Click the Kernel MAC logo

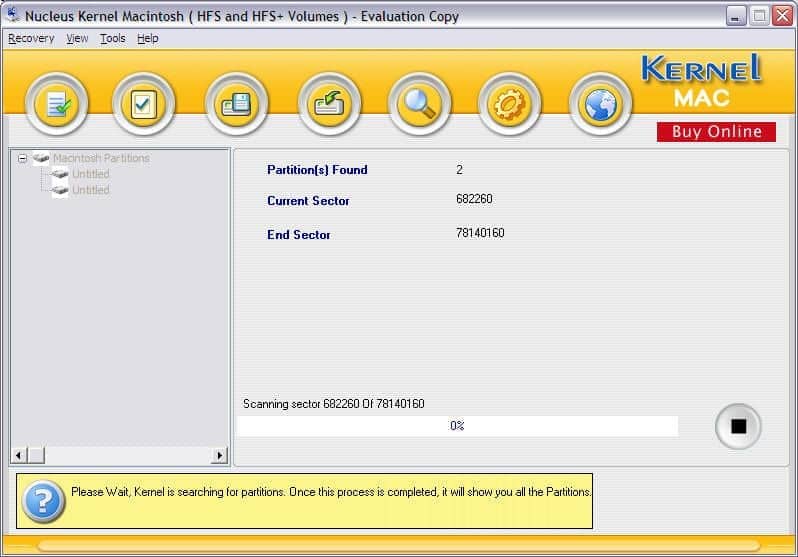point(702,80)
